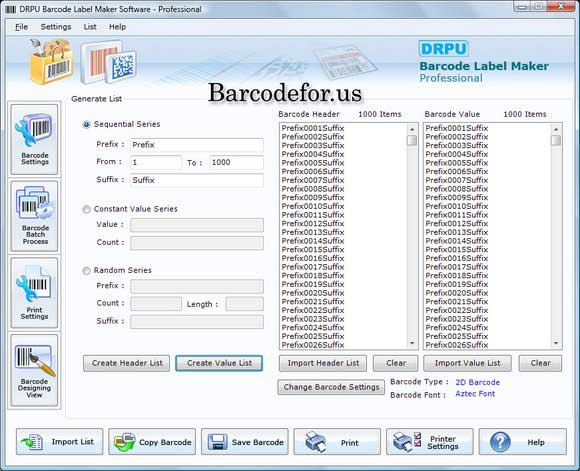Click the DRPU logo
The width and height of the screenshot is (580, 471).
tap(444, 48)
